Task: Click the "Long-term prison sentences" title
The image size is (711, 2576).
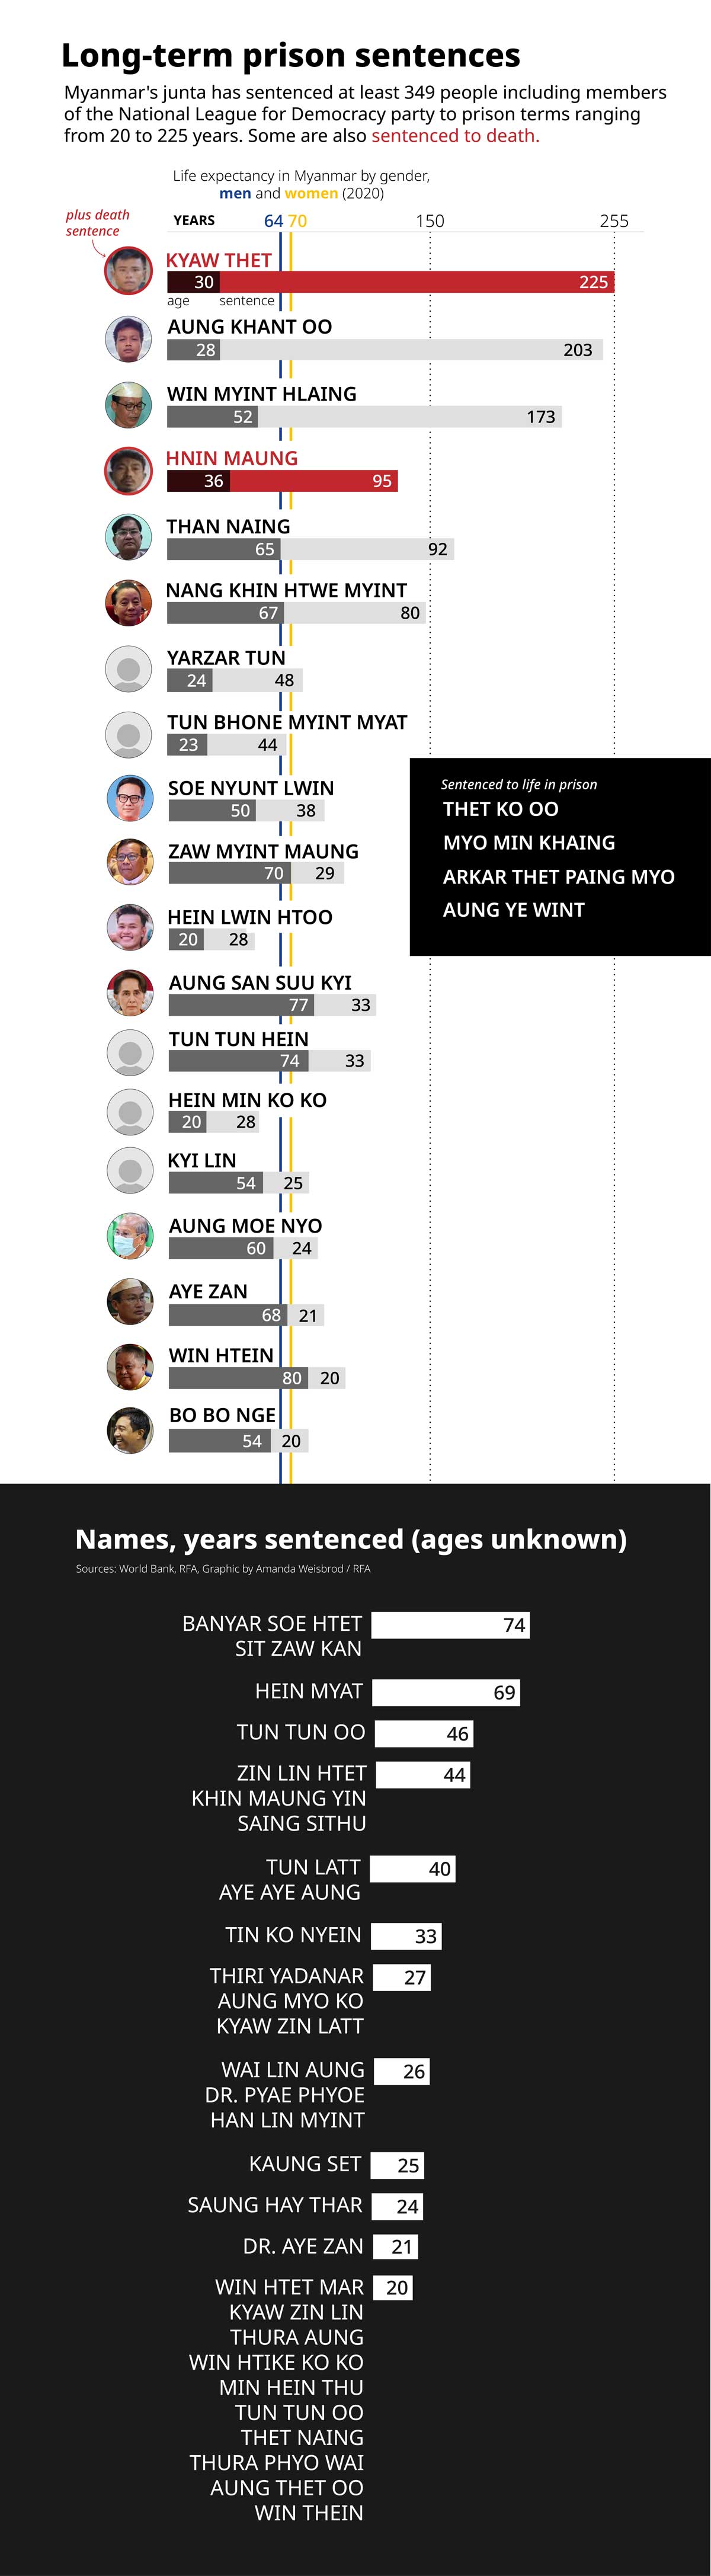Action: coord(290,55)
